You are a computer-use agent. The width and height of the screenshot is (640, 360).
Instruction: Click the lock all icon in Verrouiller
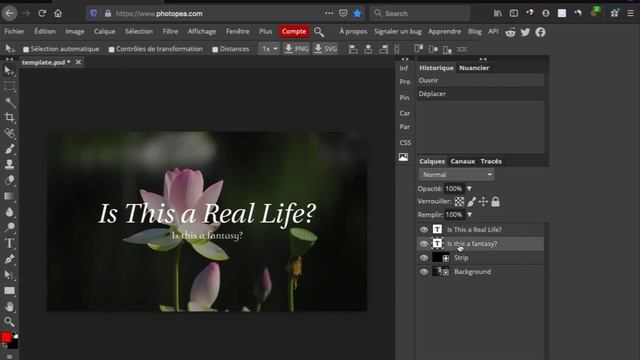(x=496, y=202)
